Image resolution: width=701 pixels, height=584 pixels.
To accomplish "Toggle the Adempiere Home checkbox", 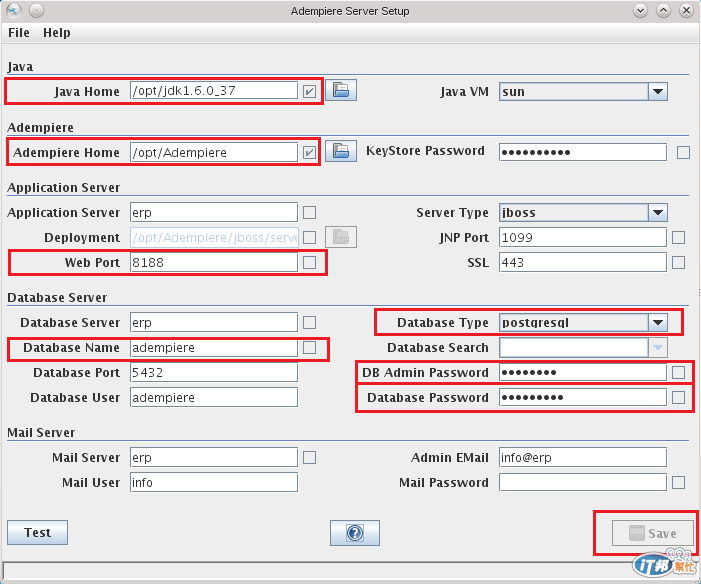I will (x=309, y=152).
